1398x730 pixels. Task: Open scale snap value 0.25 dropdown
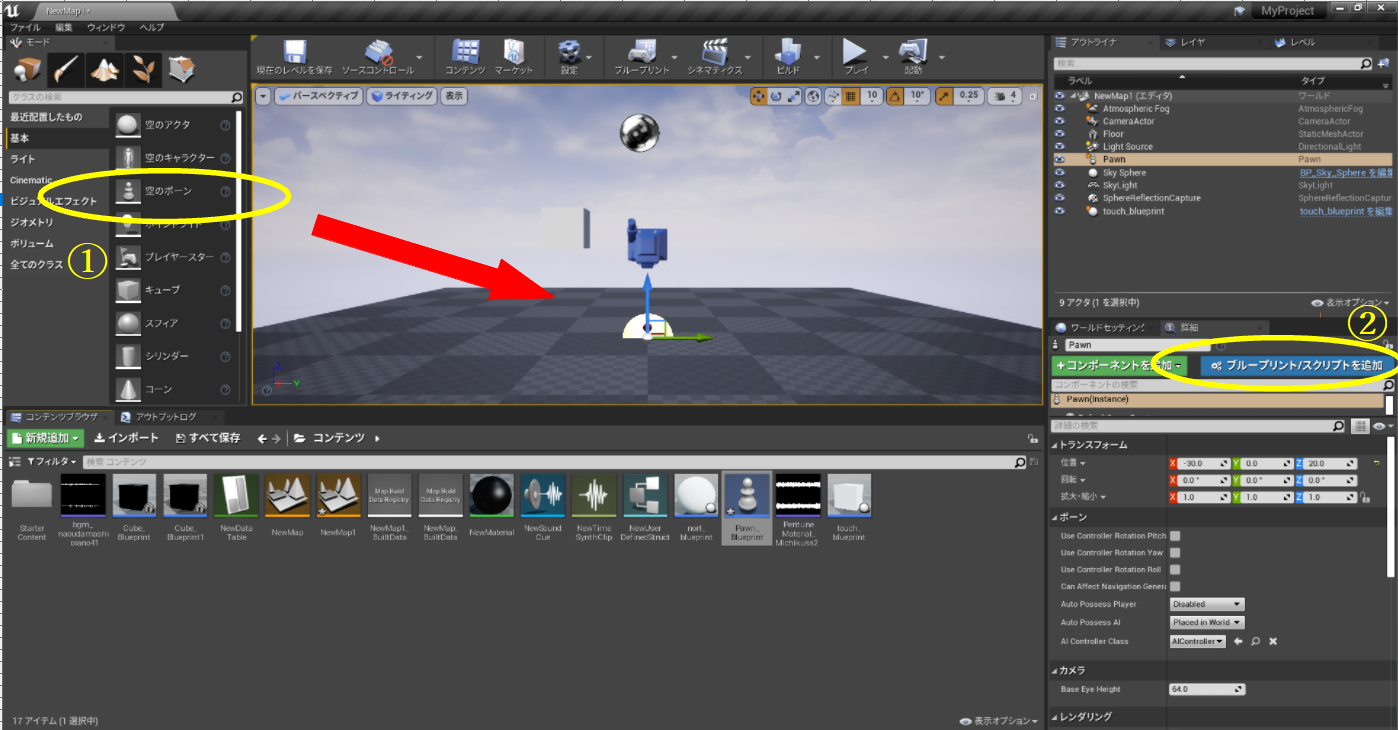click(x=968, y=96)
